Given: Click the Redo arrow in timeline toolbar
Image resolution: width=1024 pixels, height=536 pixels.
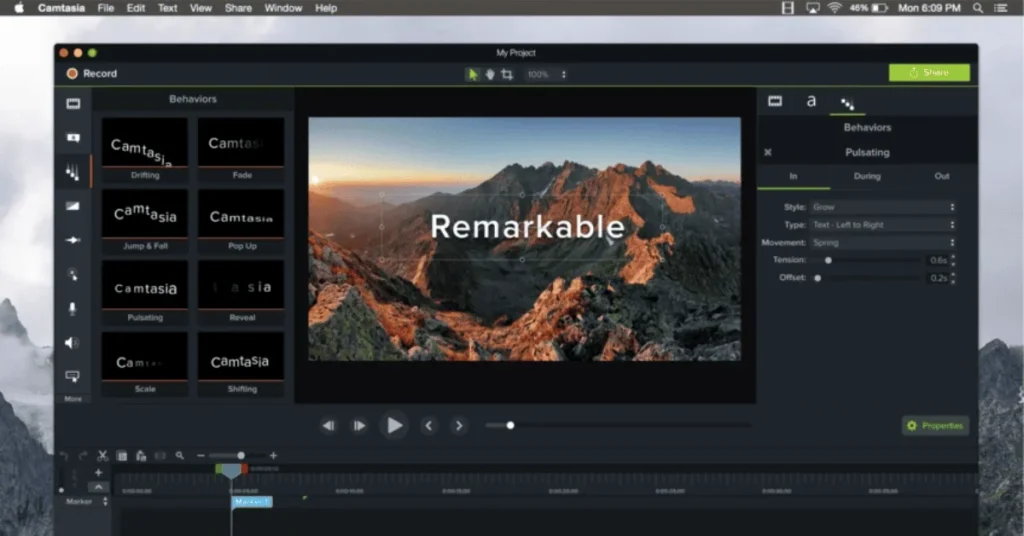Looking at the screenshot, I should 83,456.
